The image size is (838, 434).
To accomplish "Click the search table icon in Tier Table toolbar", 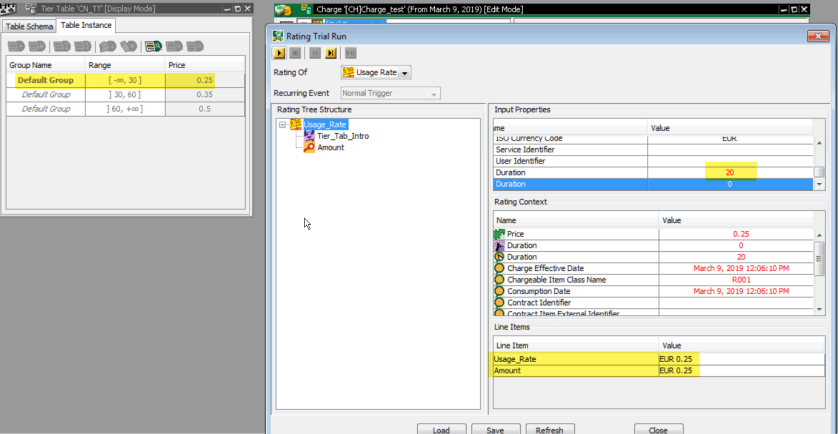I will click(152, 46).
